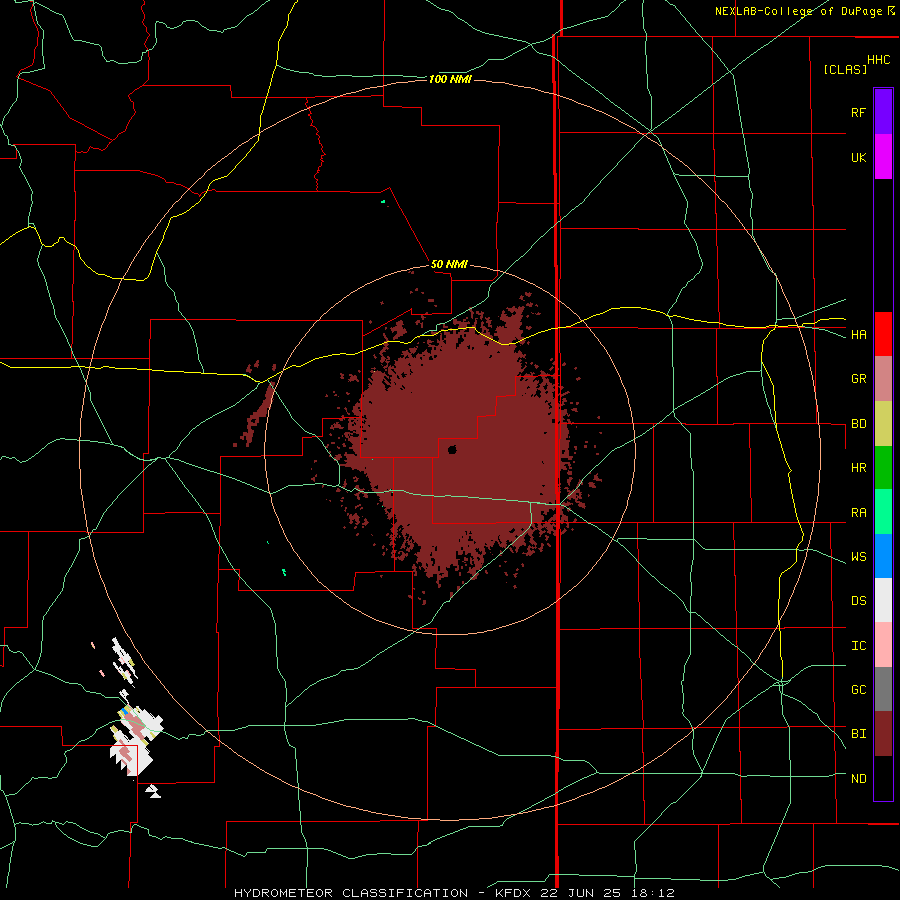Select the HR heavy rain green swatch
900x900 pixels.
coord(883,468)
